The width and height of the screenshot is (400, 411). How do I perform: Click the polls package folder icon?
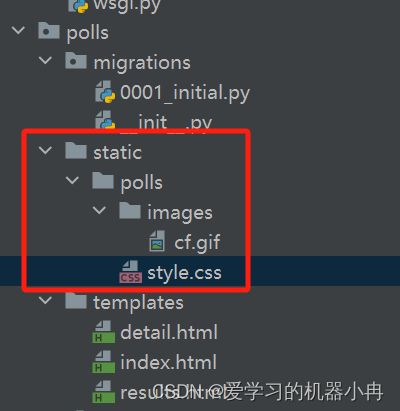[49, 31]
